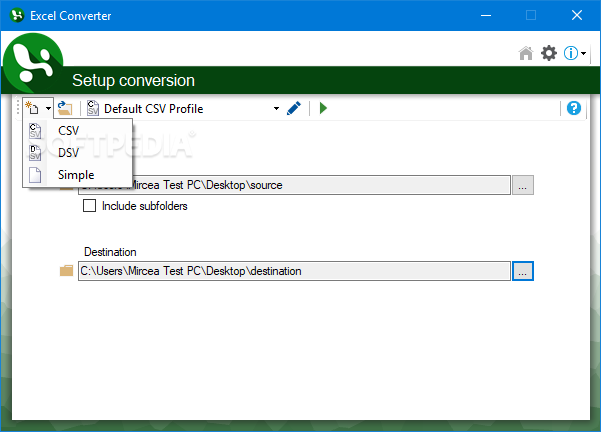Click the source folder path field
The width and height of the screenshot is (601, 432).
294,185
